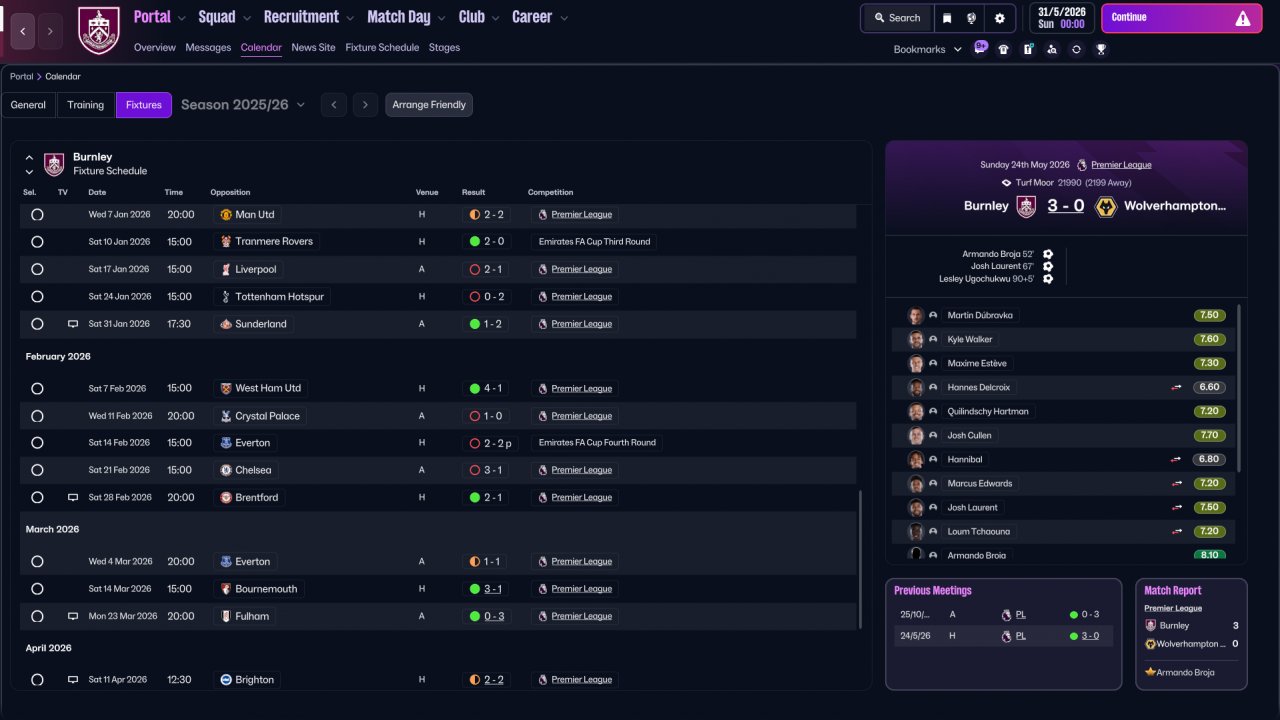Click the TV icon on the Brighton row
This screenshot has height=720, width=1280.
click(x=73, y=680)
